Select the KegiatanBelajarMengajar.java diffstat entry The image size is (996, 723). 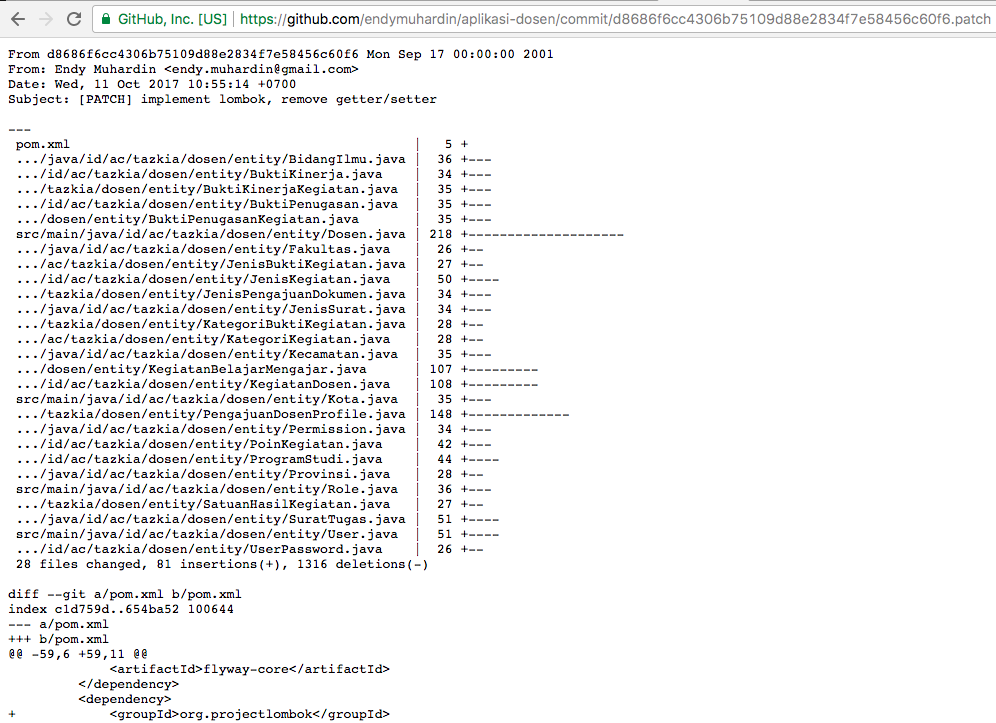(194, 368)
